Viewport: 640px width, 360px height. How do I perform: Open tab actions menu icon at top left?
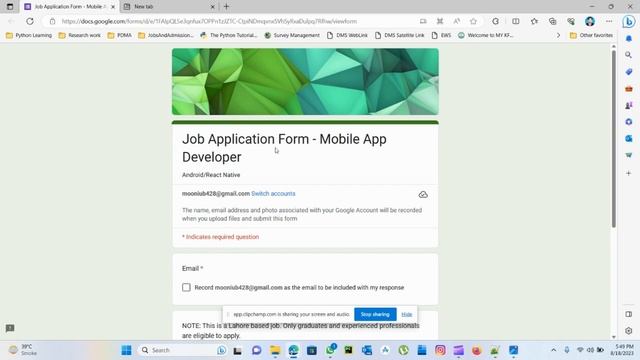pos(10,7)
